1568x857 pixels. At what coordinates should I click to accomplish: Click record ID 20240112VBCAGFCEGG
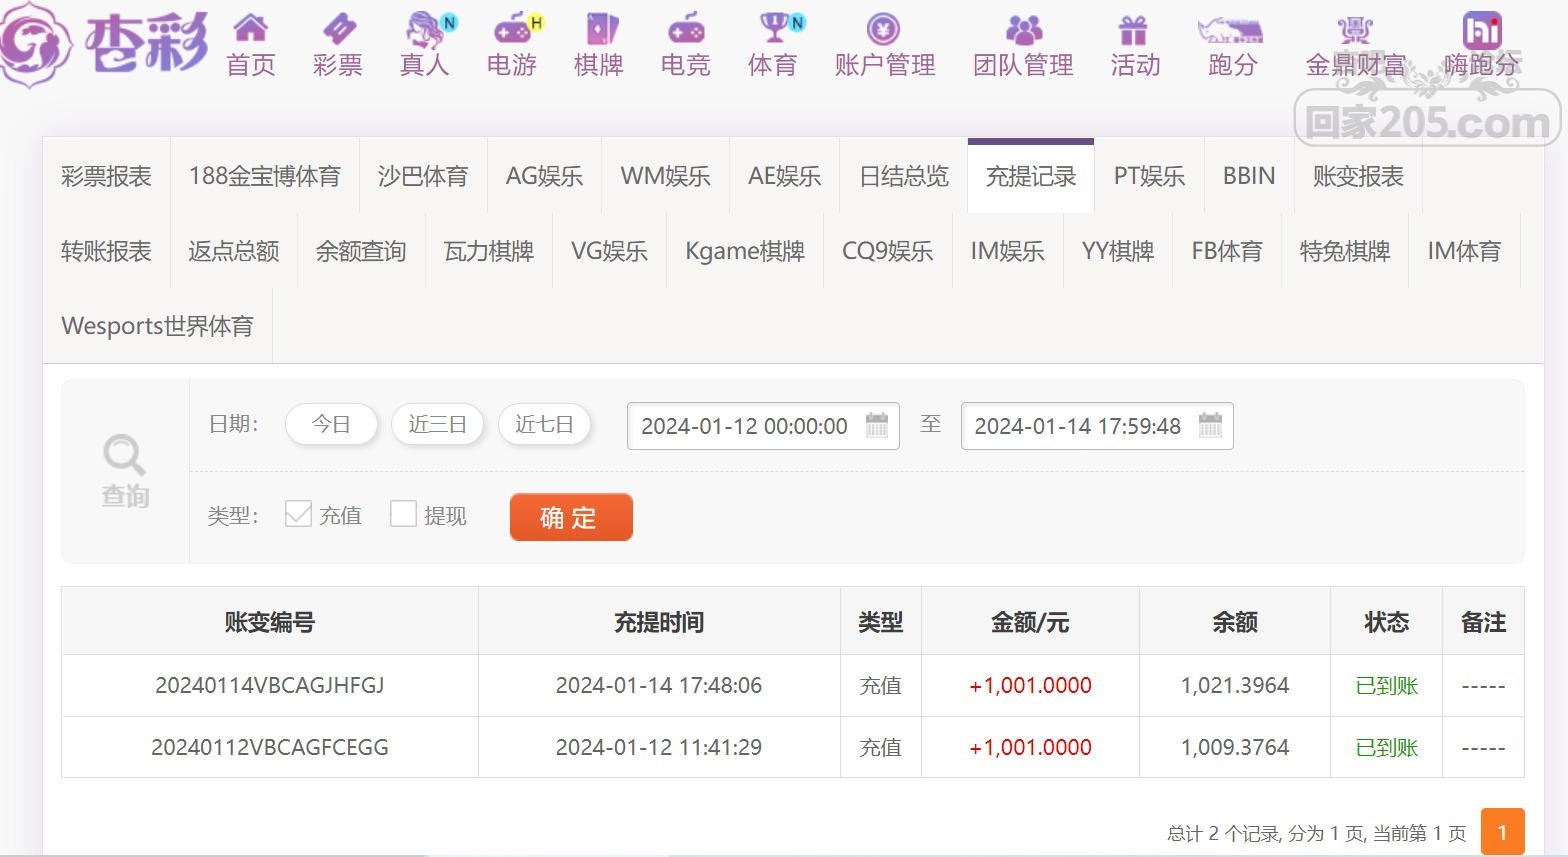270,747
